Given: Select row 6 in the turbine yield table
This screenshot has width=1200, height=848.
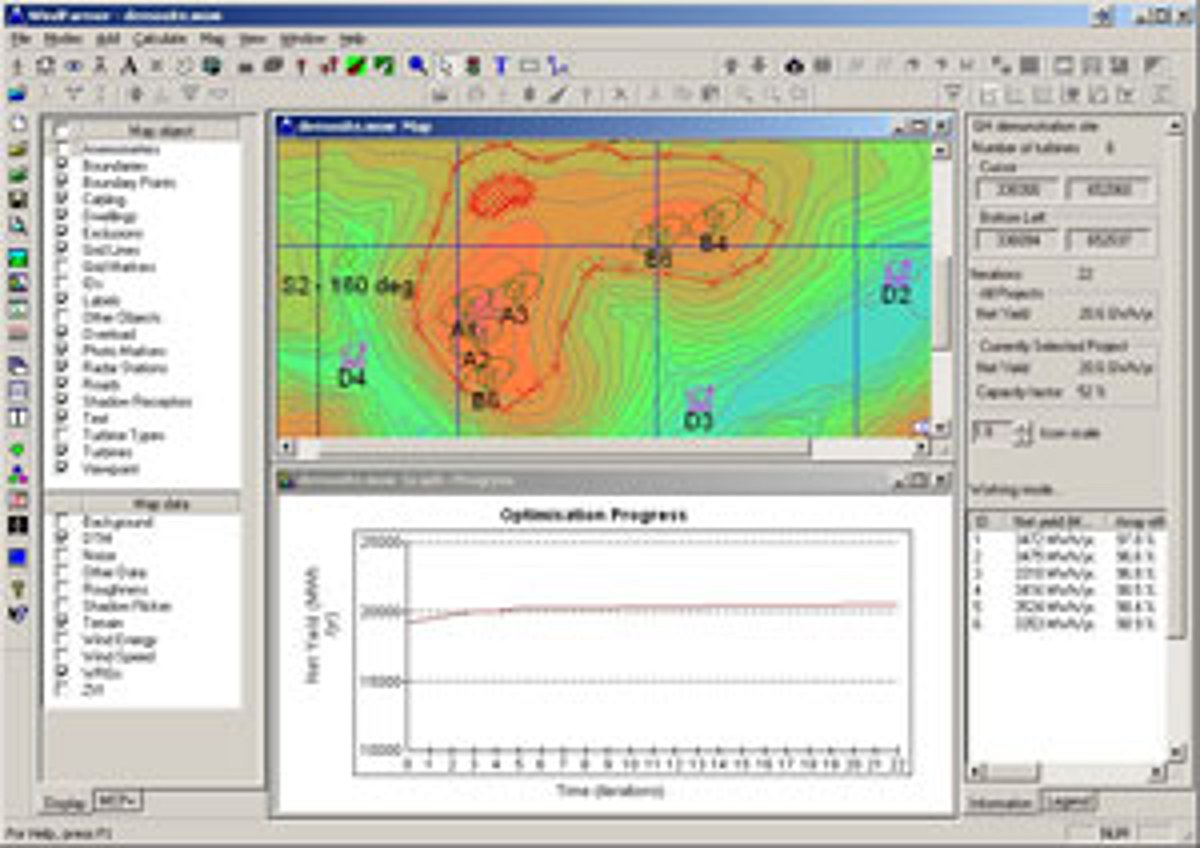Looking at the screenshot, I should [1065, 622].
